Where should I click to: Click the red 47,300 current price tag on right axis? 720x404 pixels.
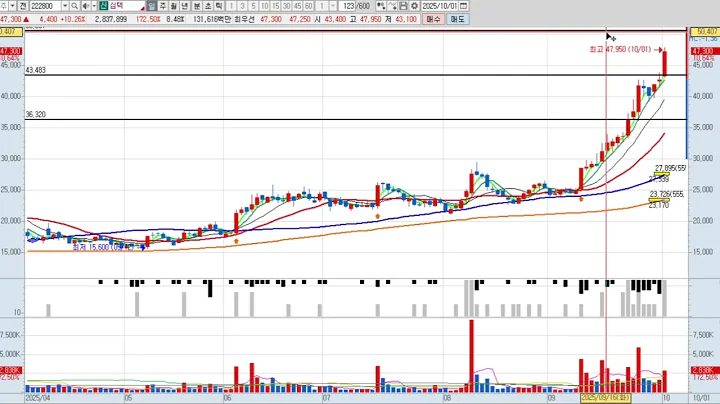[x=703, y=51]
